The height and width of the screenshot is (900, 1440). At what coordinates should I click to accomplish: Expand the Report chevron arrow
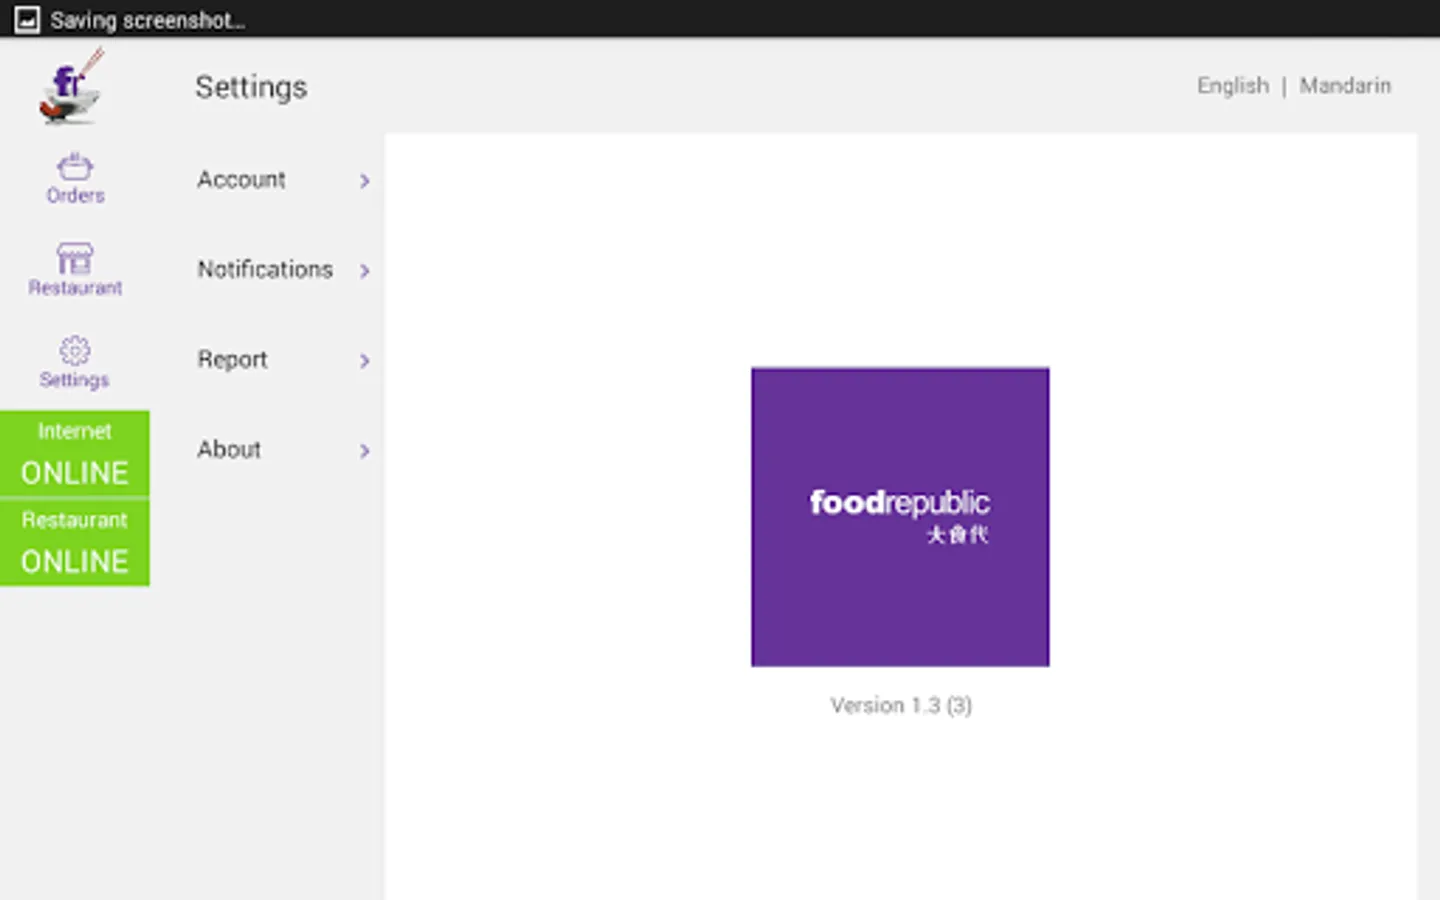coord(365,361)
